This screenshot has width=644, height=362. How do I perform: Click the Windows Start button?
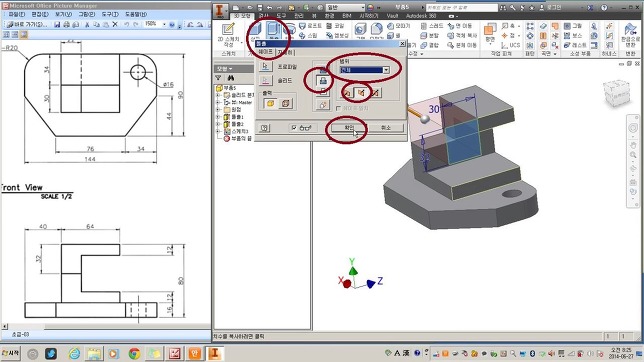11,353
